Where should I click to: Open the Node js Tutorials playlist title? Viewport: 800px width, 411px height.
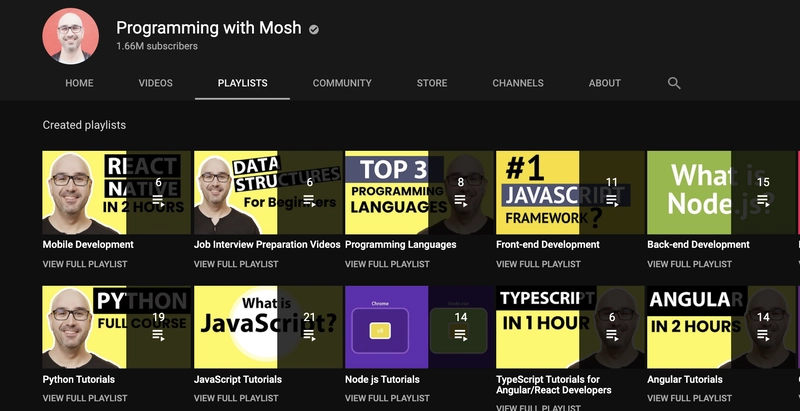pyautogui.click(x=382, y=379)
